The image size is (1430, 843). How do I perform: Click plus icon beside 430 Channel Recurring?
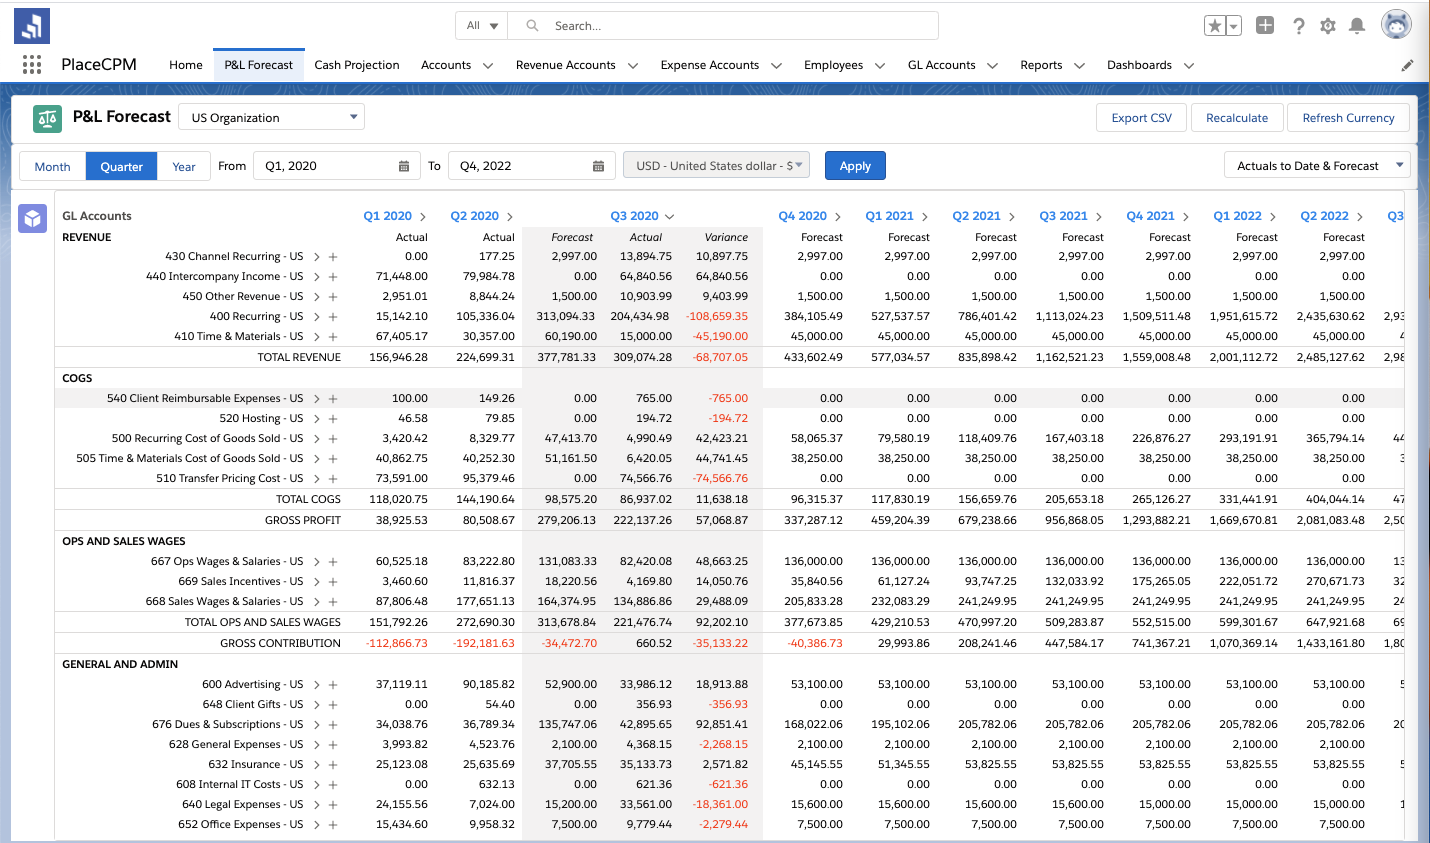(333, 257)
